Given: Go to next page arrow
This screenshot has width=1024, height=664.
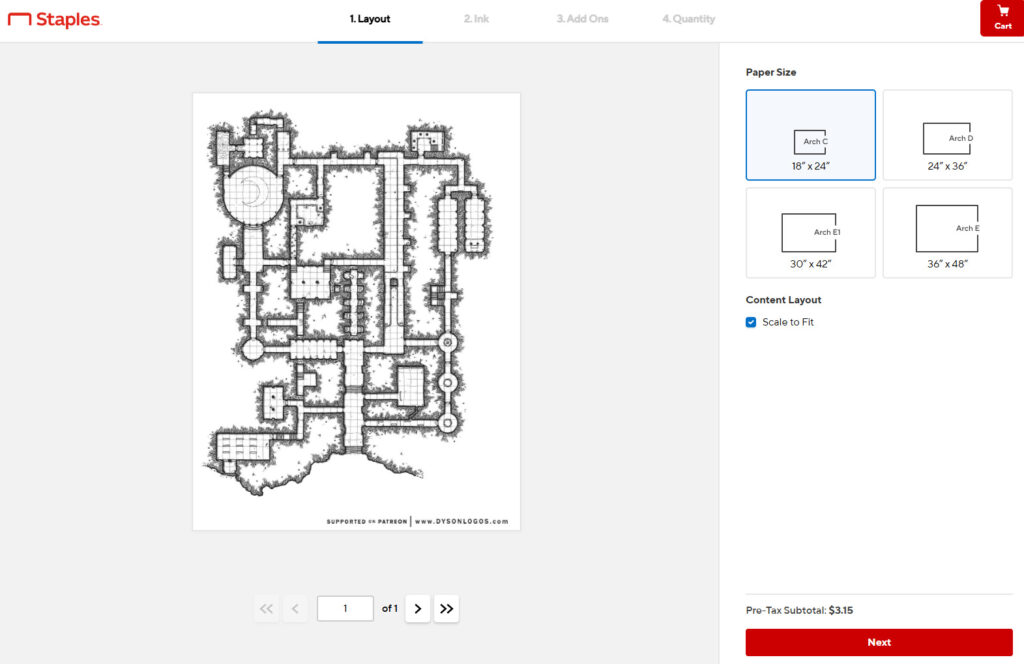Looking at the screenshot, I should (417, 609).
